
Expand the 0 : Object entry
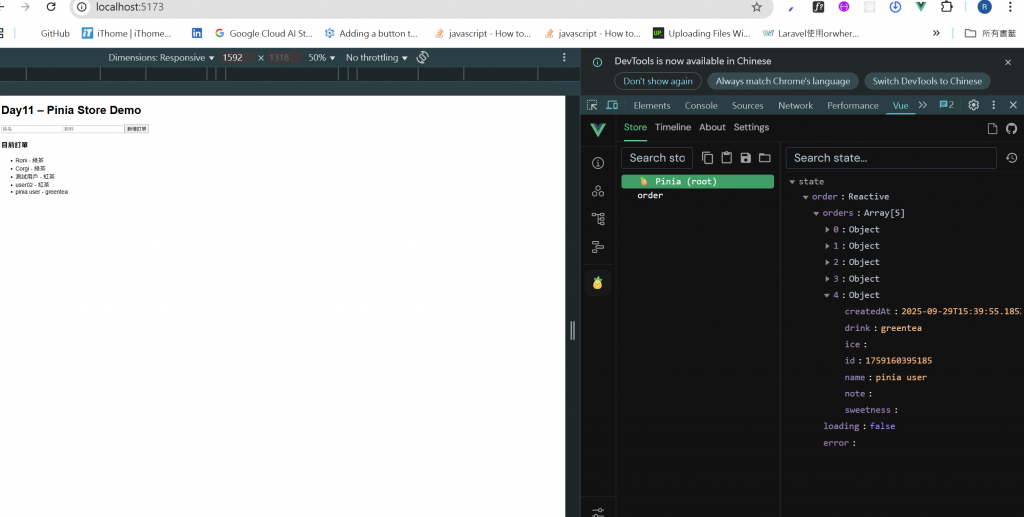tap(827, 230)
